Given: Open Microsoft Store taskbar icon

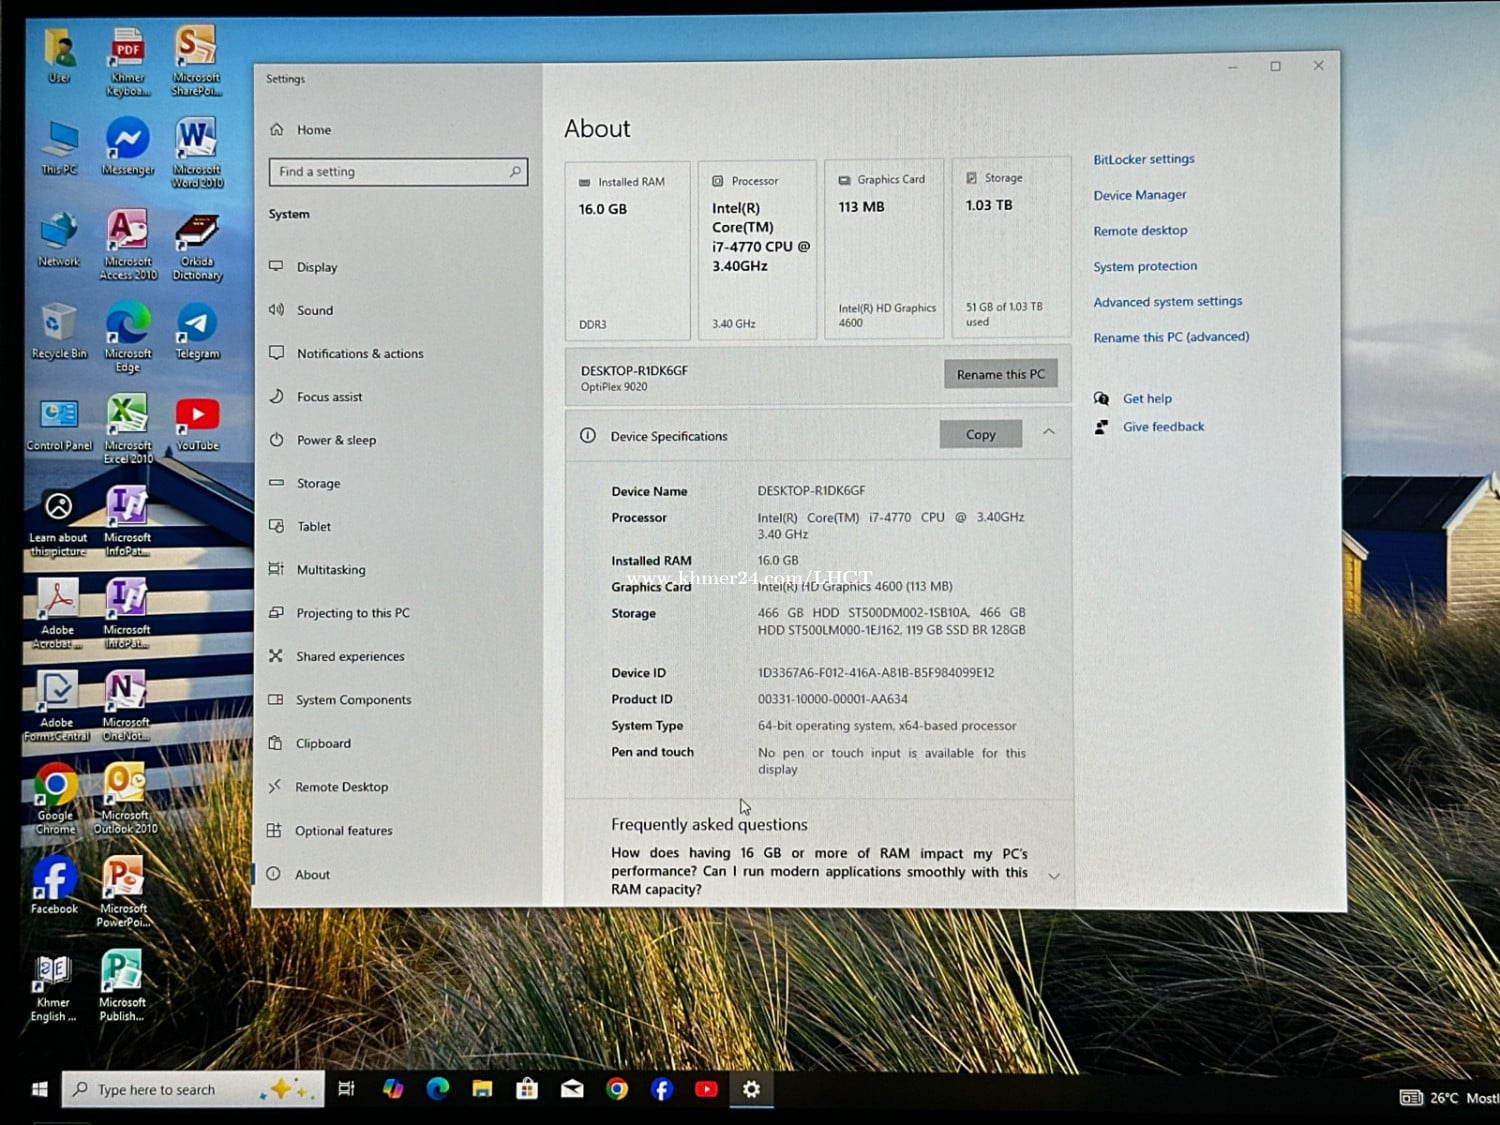Looking at the screenshot, I should coord(527,1089).
